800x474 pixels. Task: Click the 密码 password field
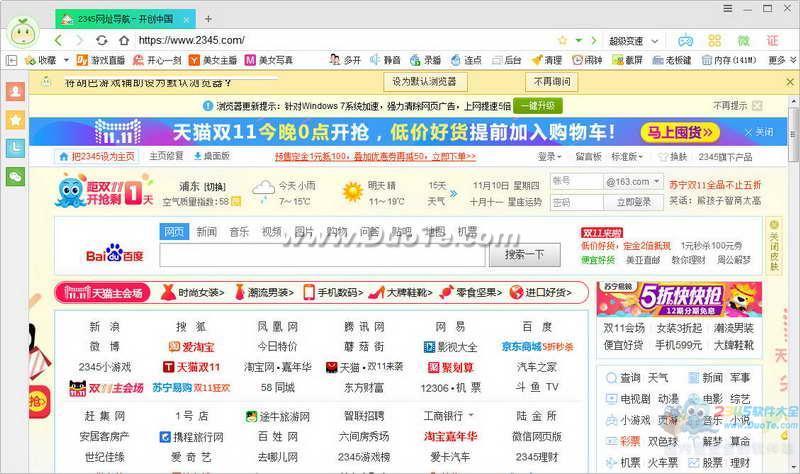(577, 203)
